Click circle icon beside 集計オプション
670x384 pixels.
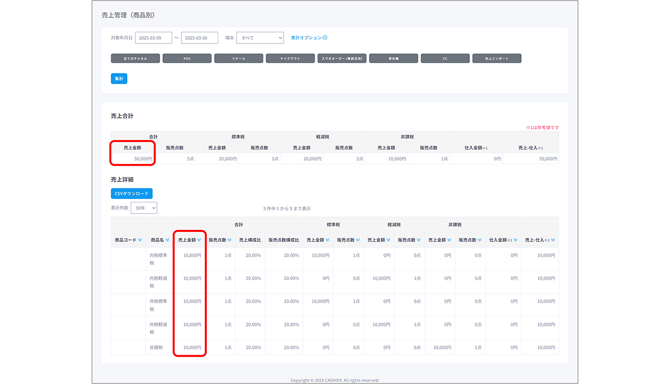pos(325,38)
